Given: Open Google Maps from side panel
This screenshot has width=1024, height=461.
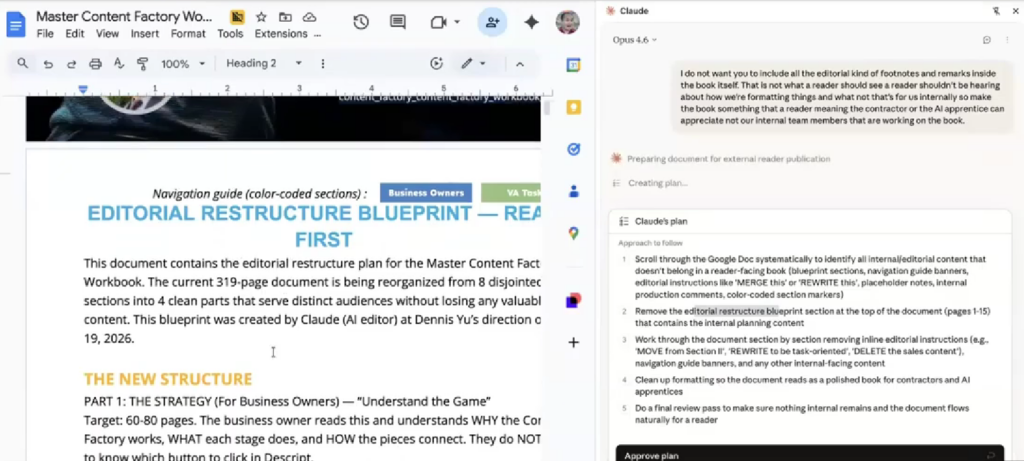Looking at the screenshot, I should (x=574, y=233).
